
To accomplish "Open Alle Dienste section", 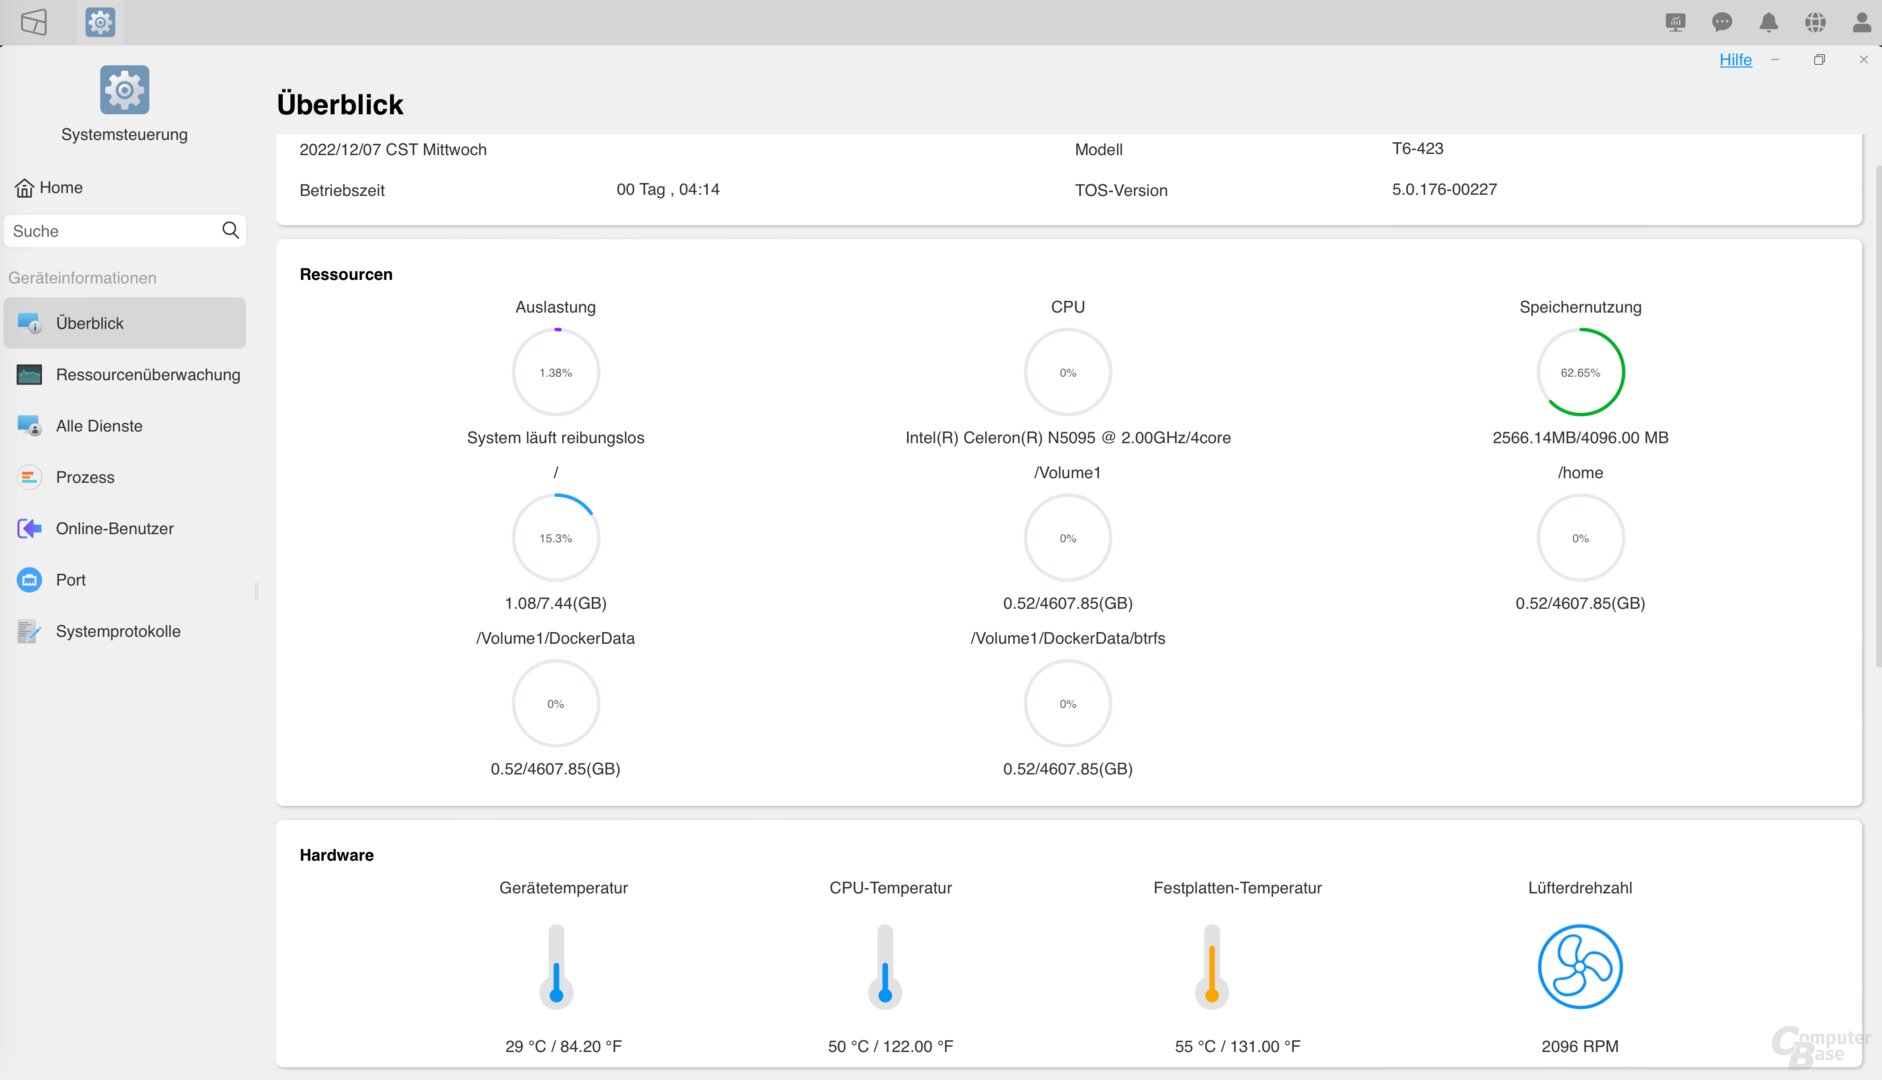I will [x=99, y=426].
